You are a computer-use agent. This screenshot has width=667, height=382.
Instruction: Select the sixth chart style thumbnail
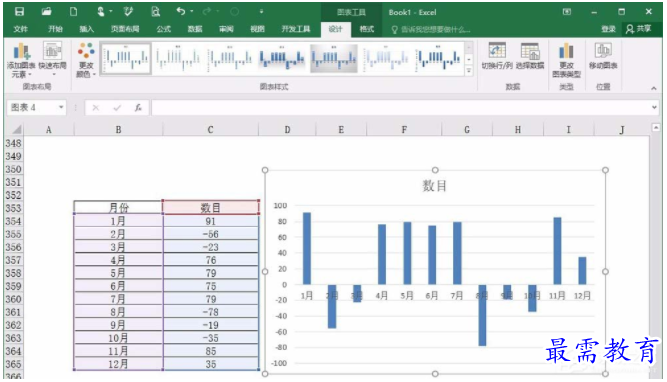[x=386, y=59]
